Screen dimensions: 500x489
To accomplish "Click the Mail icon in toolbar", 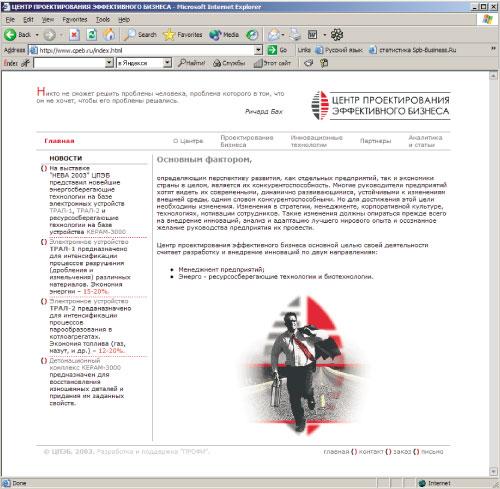I will click(274, 35).
